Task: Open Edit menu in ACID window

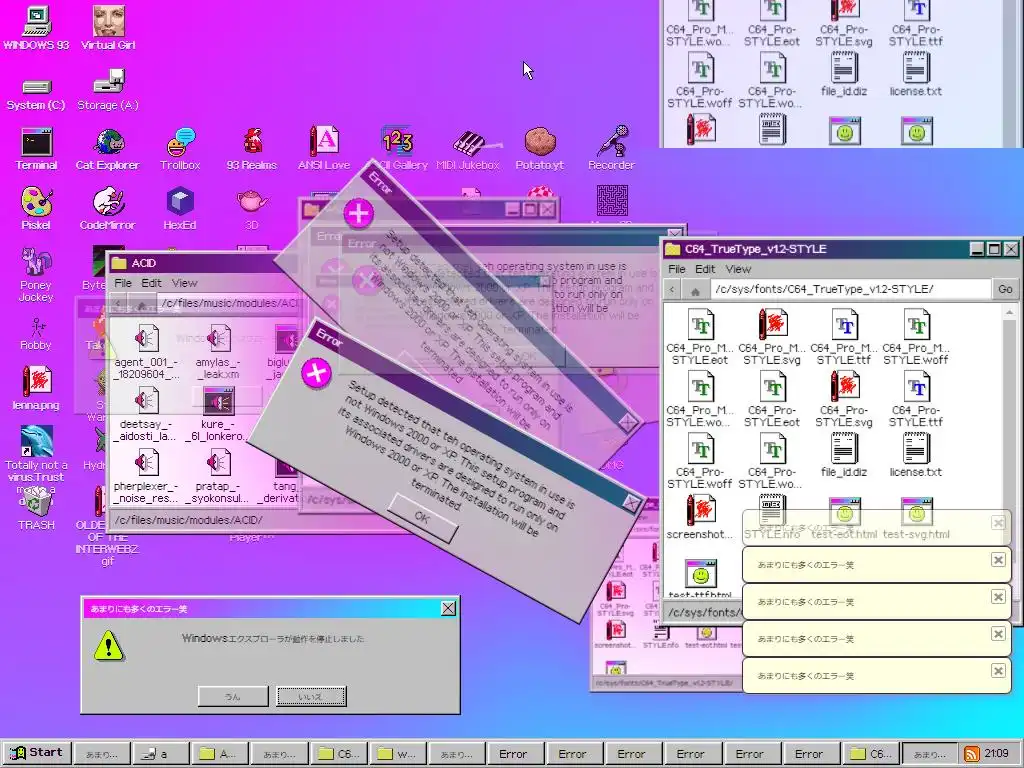Action: 151,283
